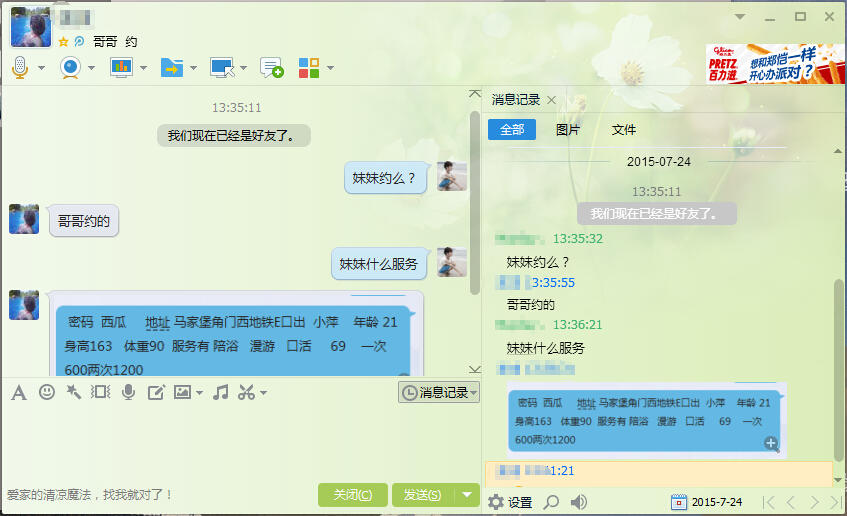Send a file with folder arrow icon
This screenshot has height=516, width=847.
point(172,68)
